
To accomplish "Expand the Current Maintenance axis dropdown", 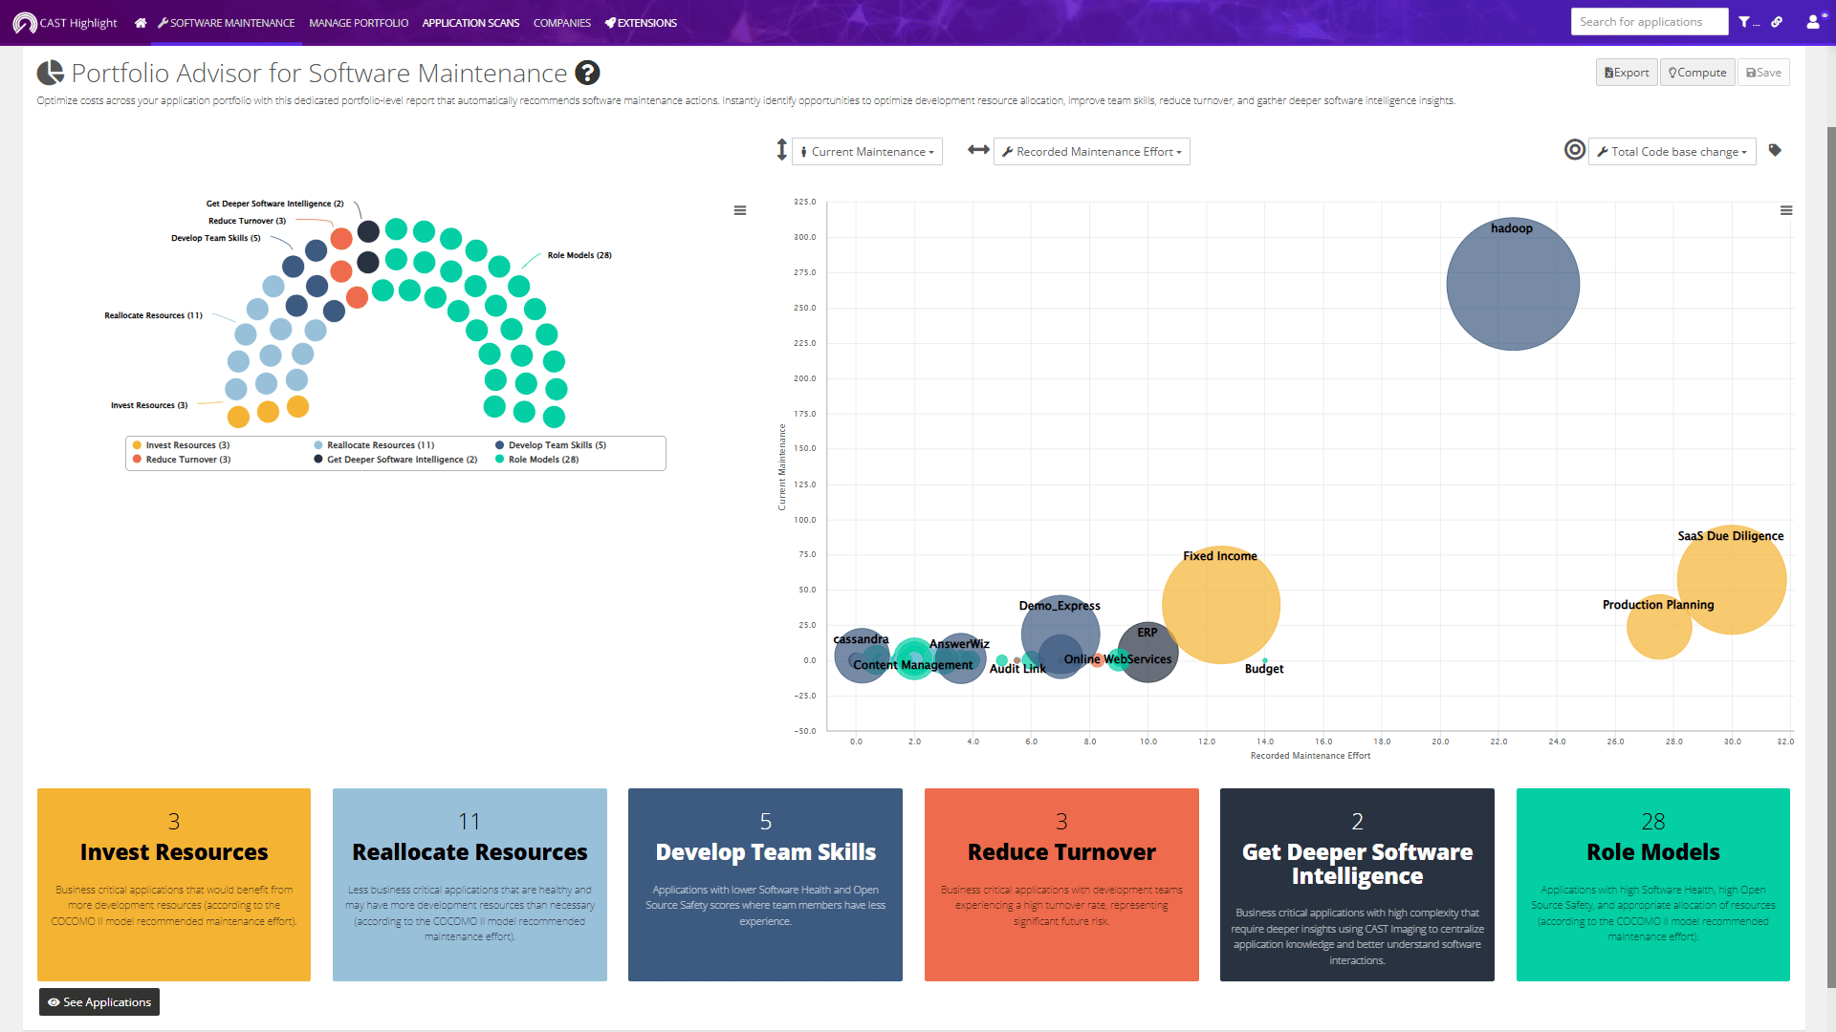I will (x=867, y=152).
